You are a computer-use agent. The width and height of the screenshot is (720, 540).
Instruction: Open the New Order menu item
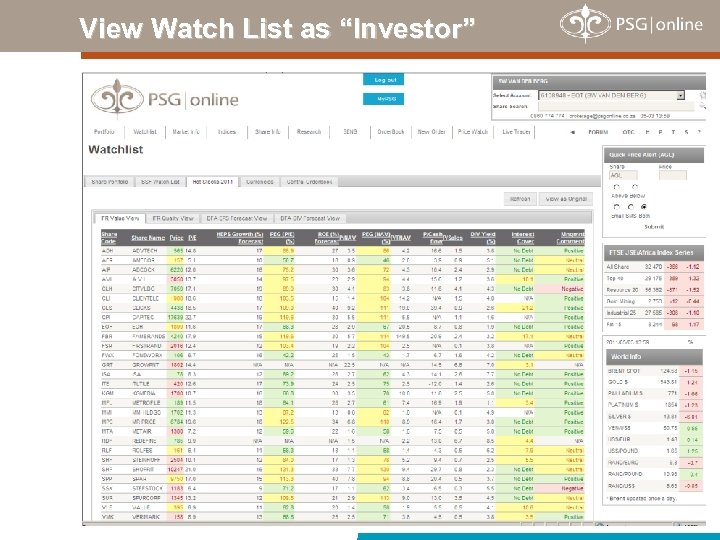(x=432, y=132)
